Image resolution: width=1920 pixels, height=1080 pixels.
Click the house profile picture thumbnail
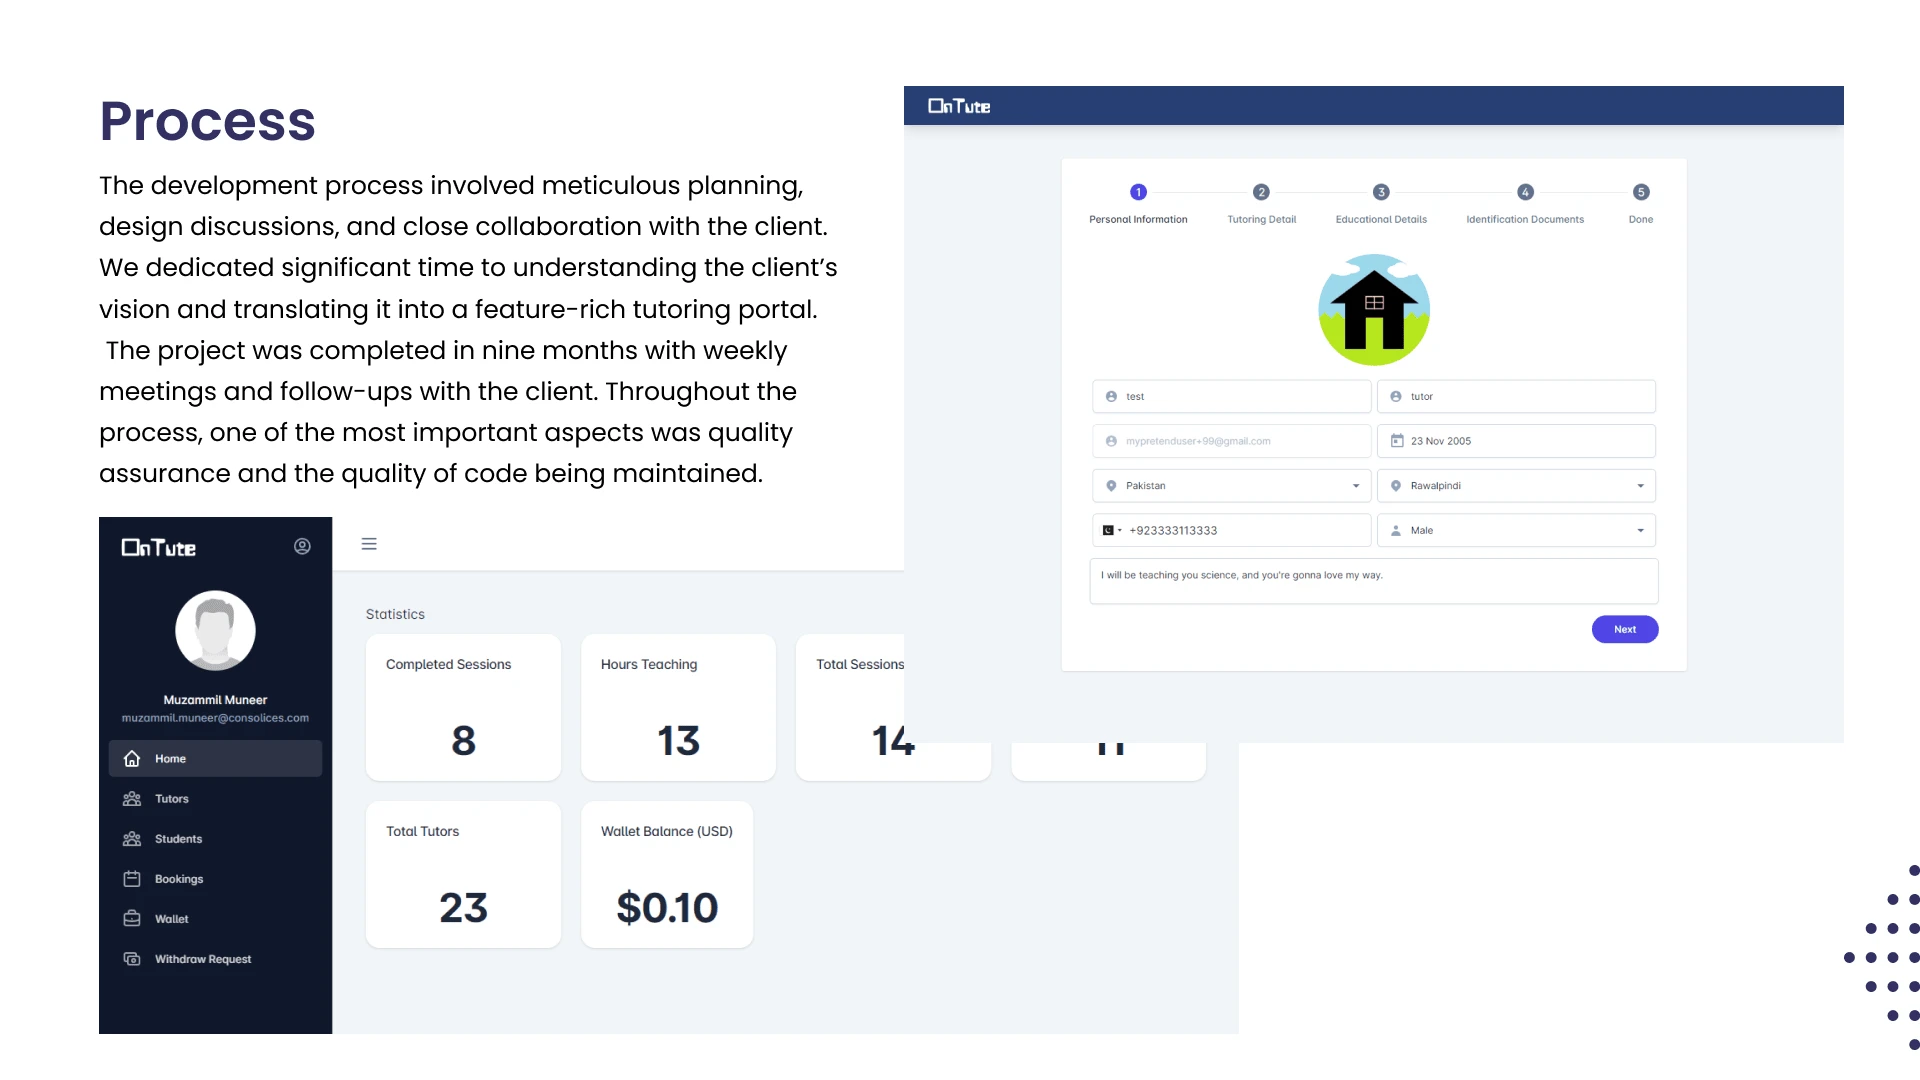[x=1374, y=310]
